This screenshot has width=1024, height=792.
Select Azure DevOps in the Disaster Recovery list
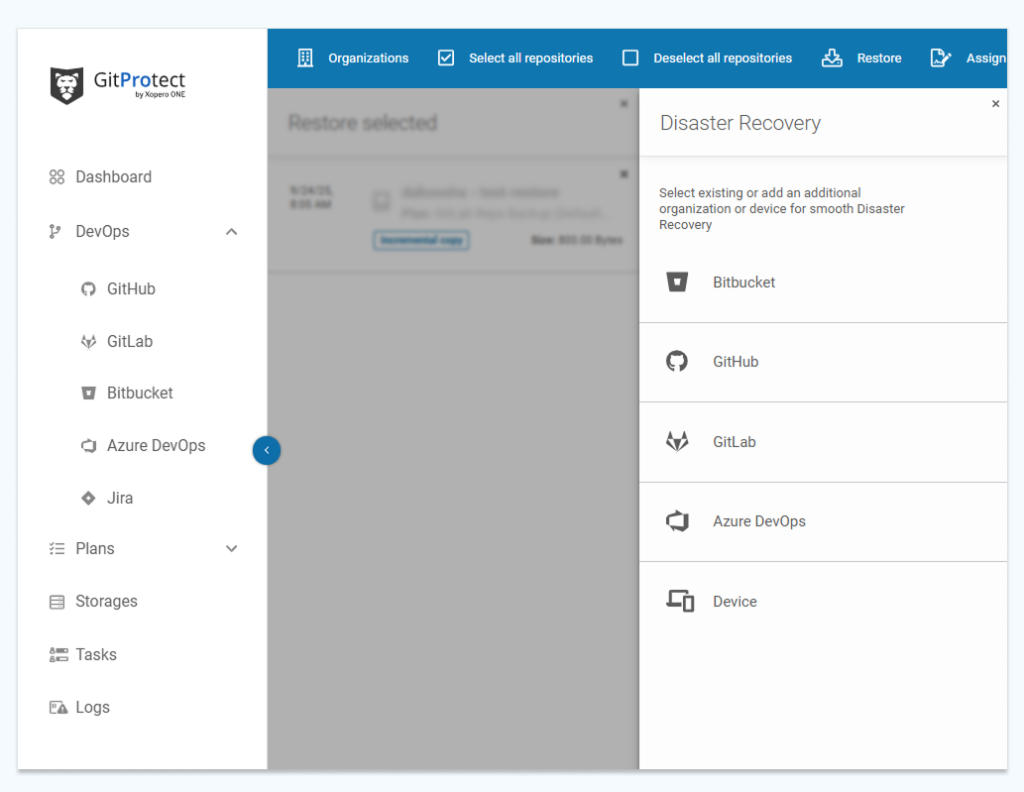(823, 522)
